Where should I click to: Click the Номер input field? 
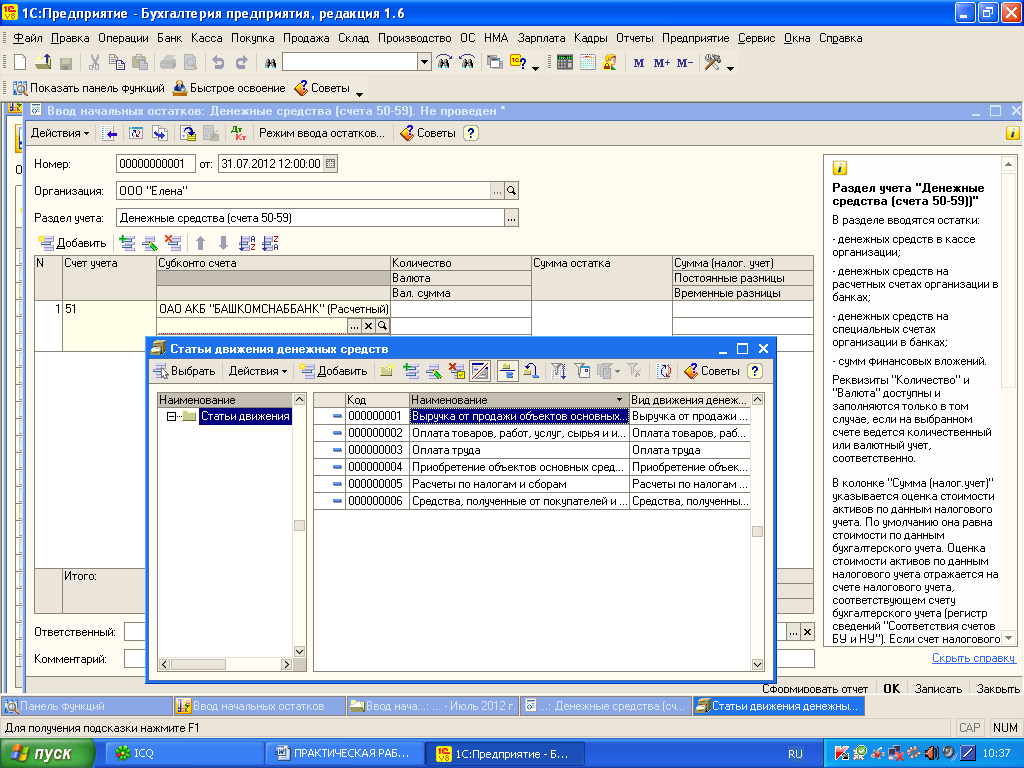pyautogui.click(x=155, y=164)
